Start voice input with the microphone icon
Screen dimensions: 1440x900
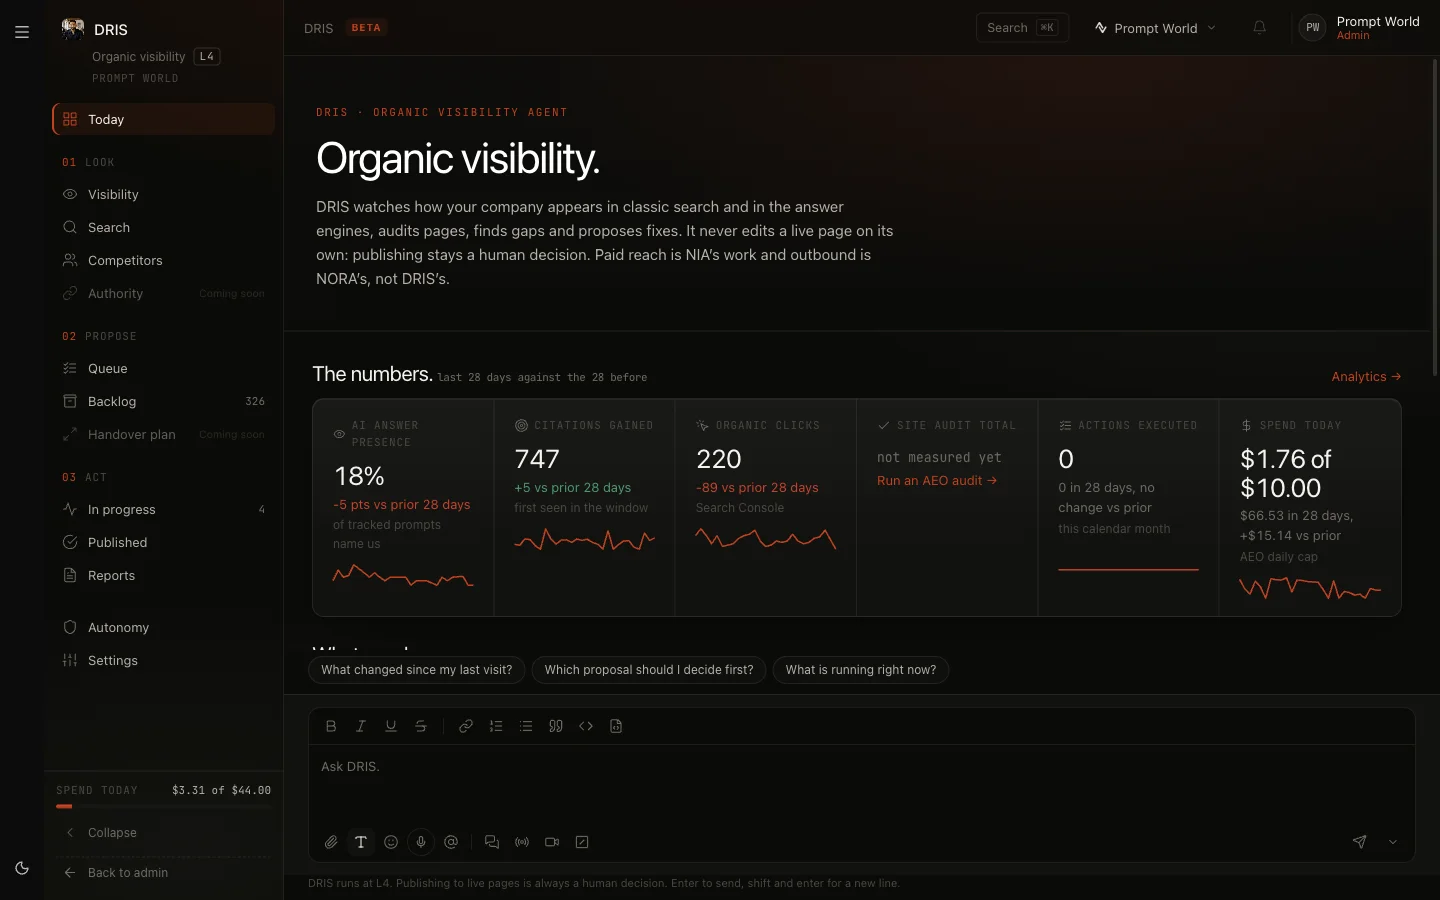[421, 842]
